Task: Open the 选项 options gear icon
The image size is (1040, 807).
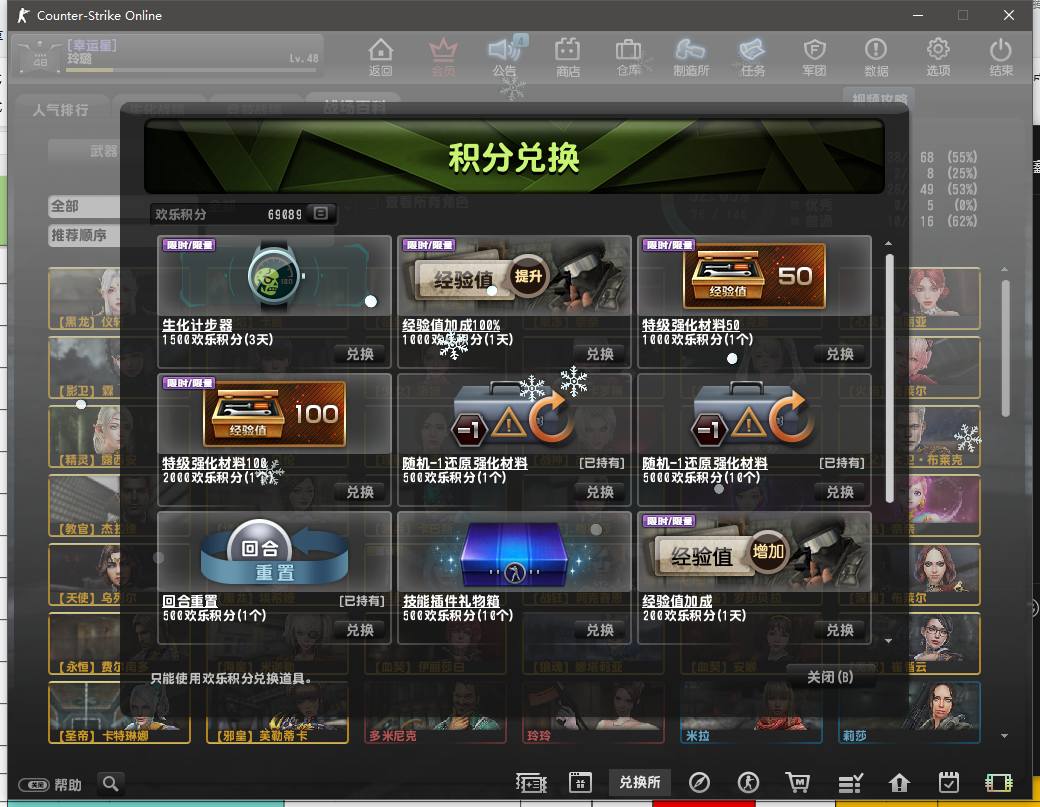Action: click(938, 56)
